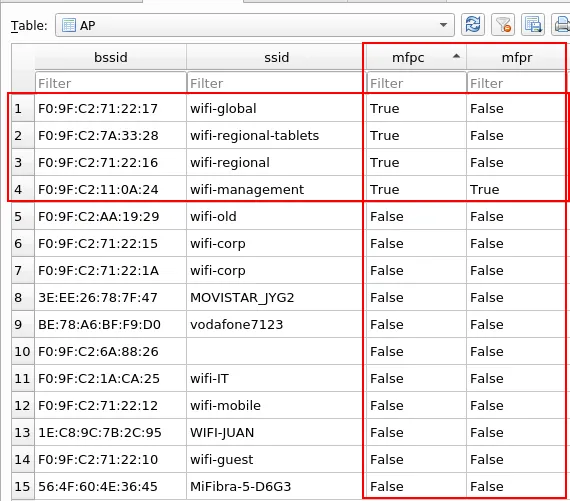Click the mfpc Filter input field
The width and height of the screenshot is (570, 501).
click(416, 83)
